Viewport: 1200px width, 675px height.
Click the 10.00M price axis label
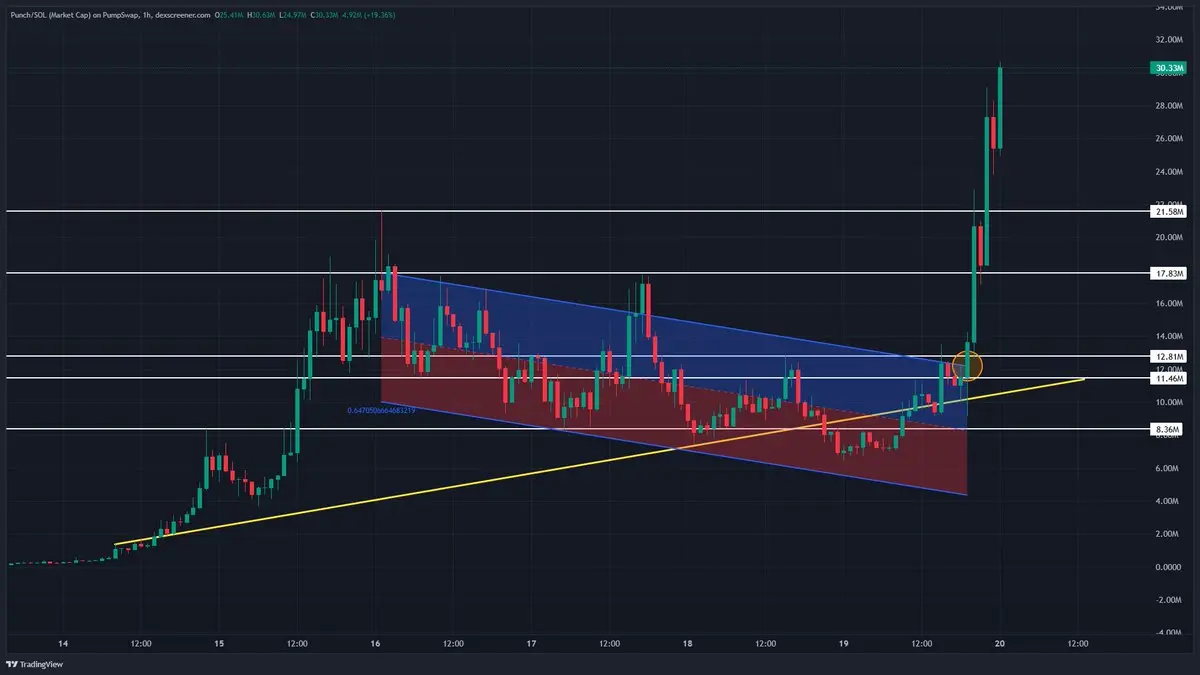coord(1168,403)
